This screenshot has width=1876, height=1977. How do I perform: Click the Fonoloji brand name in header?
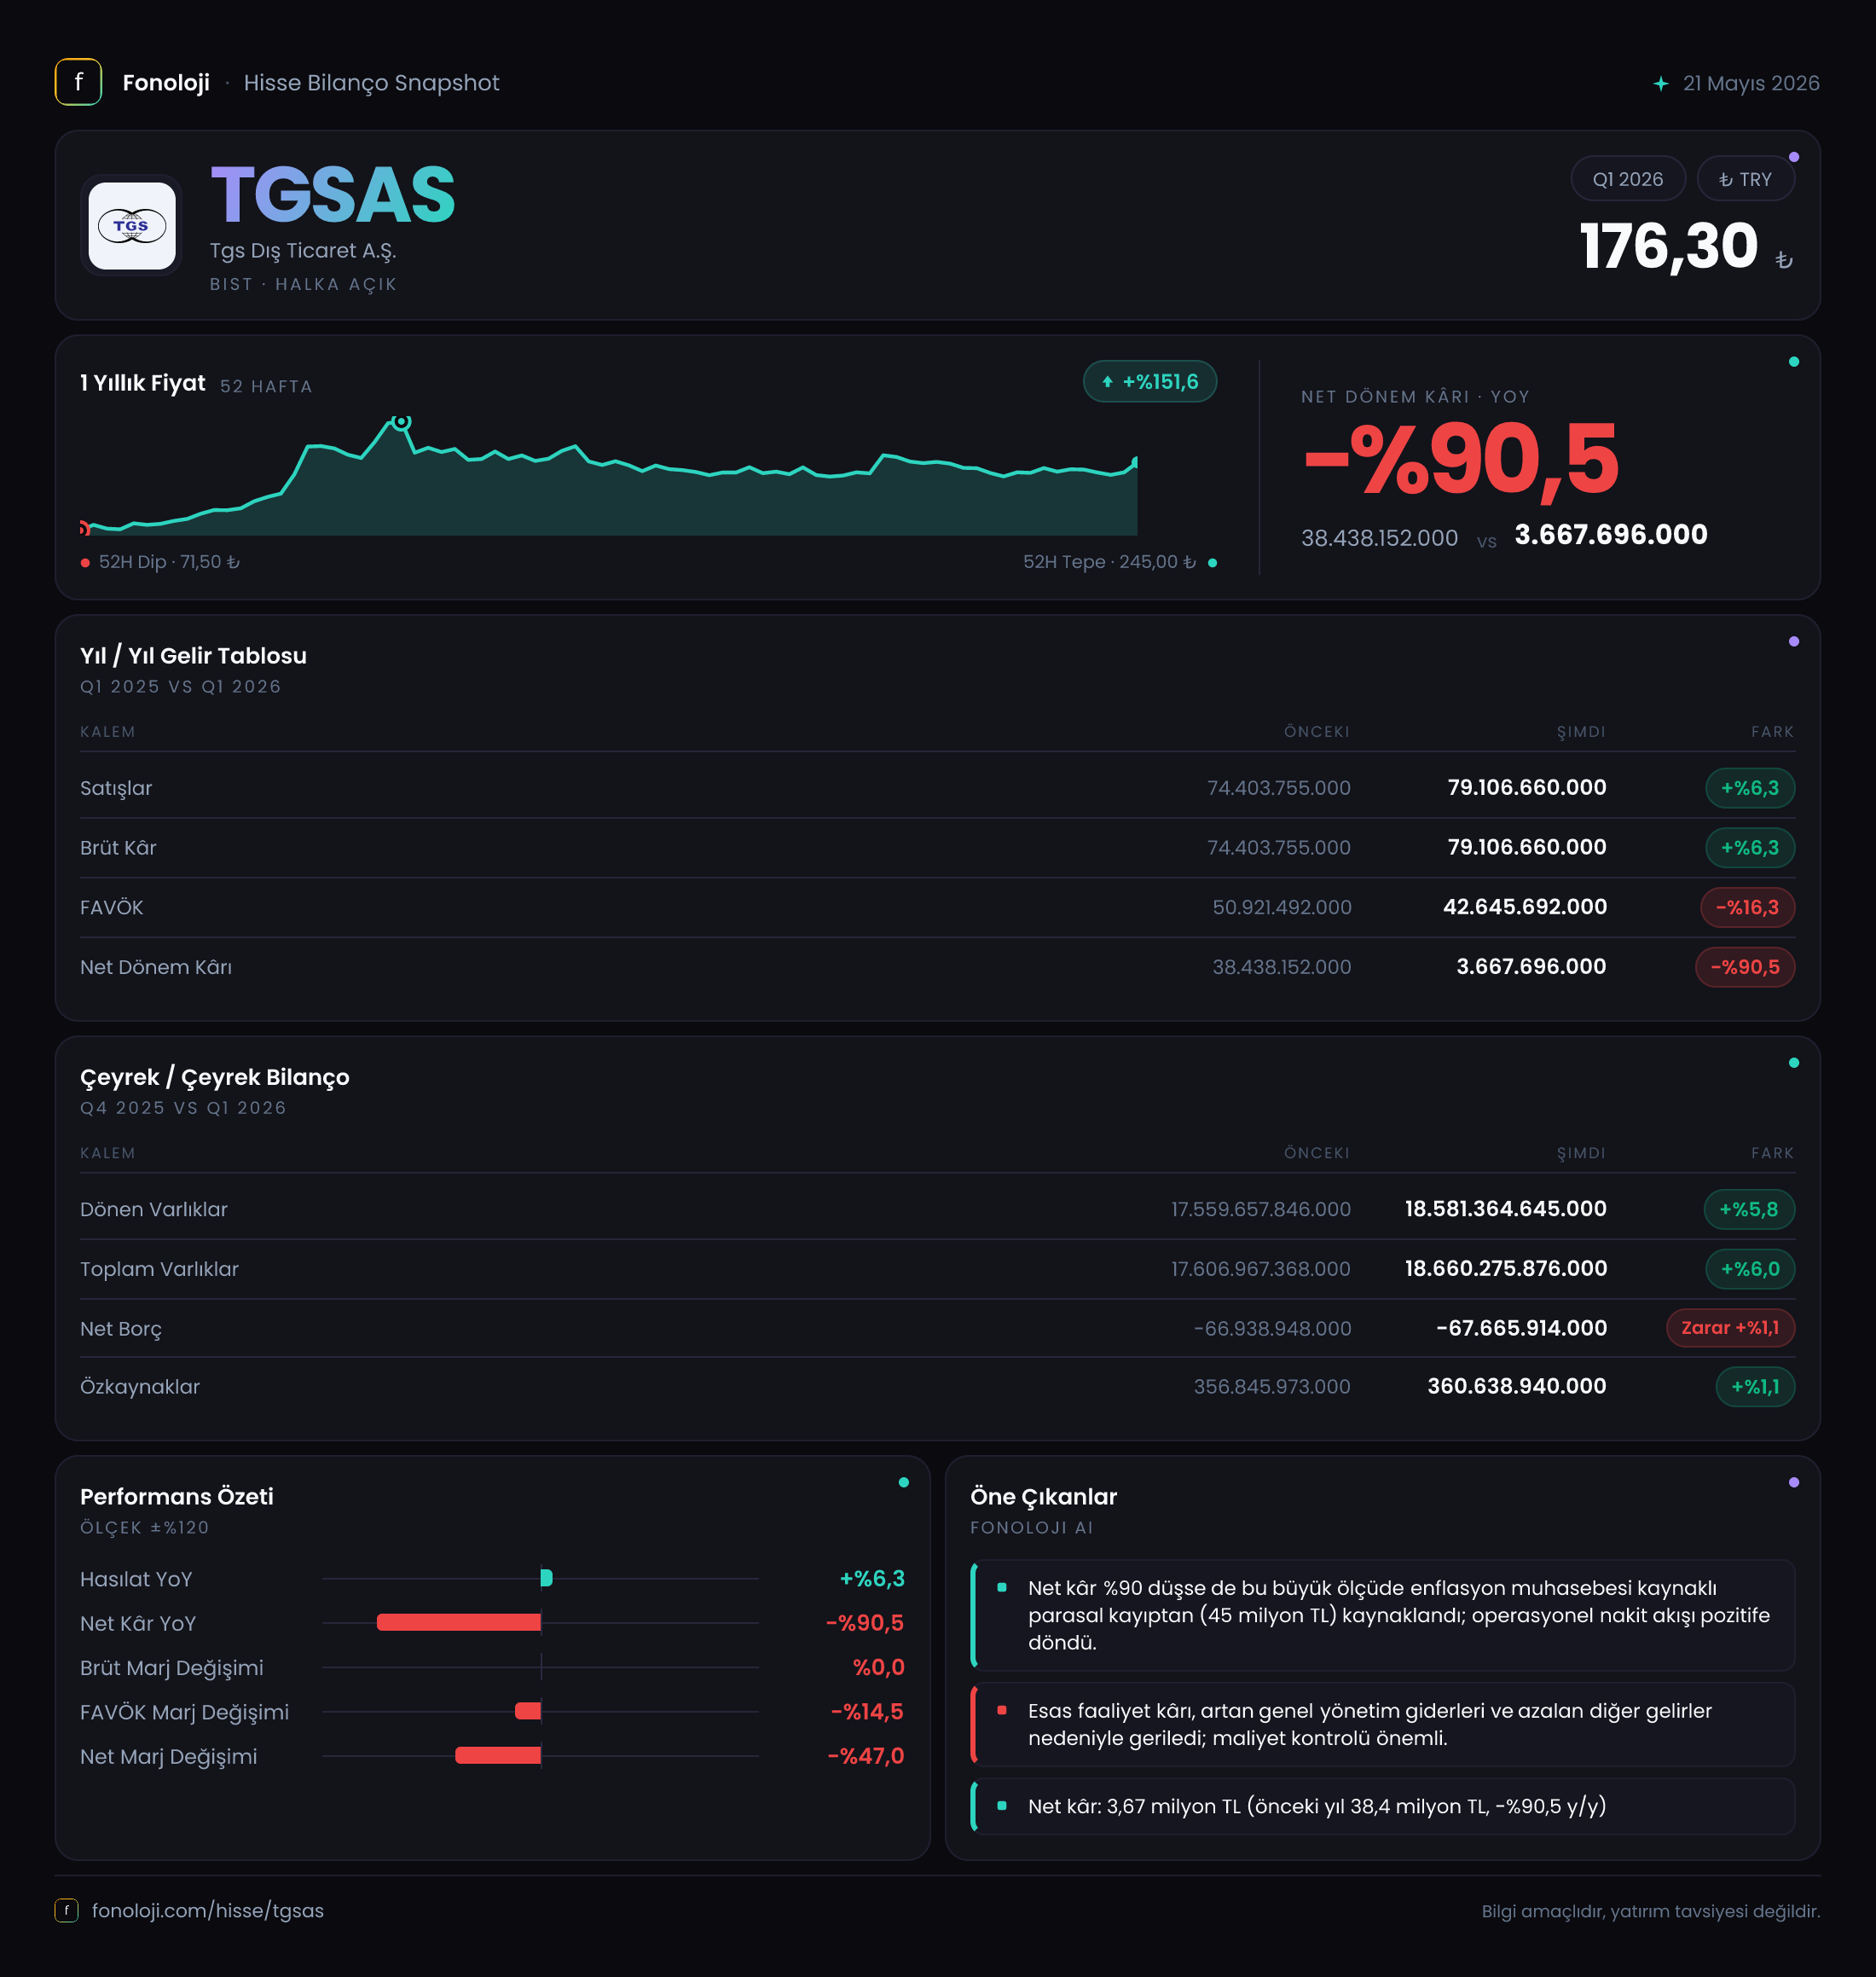tap(166, 83)
